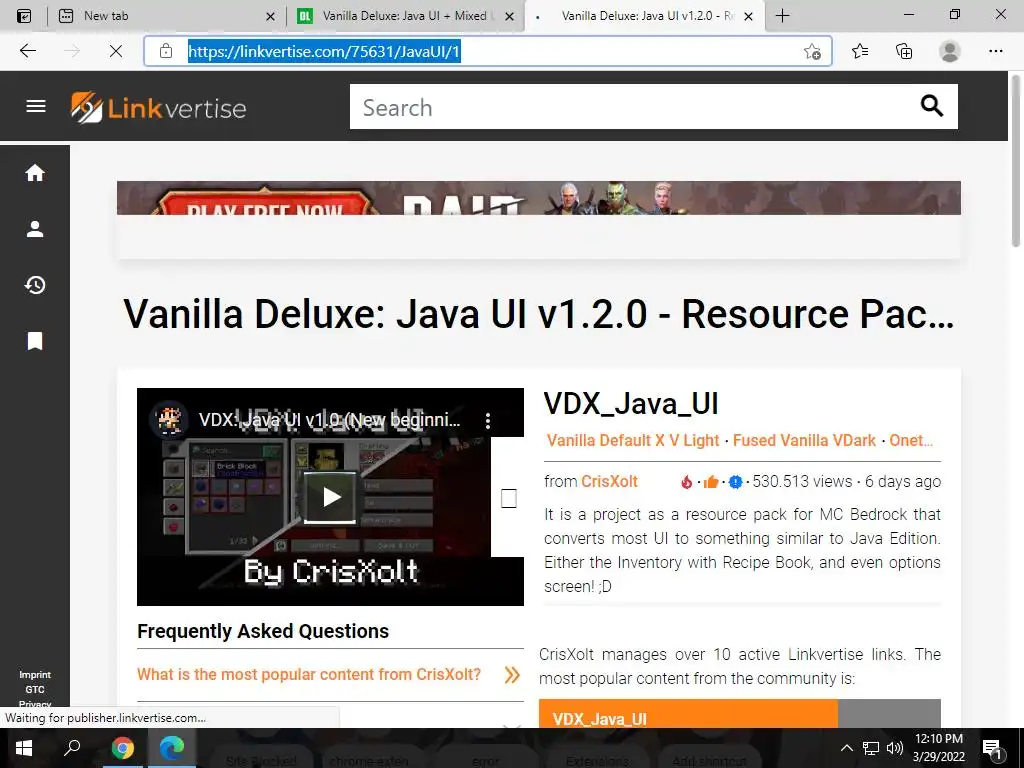
Task: Expand What is the most popular content question
Action: click(309, 674)
